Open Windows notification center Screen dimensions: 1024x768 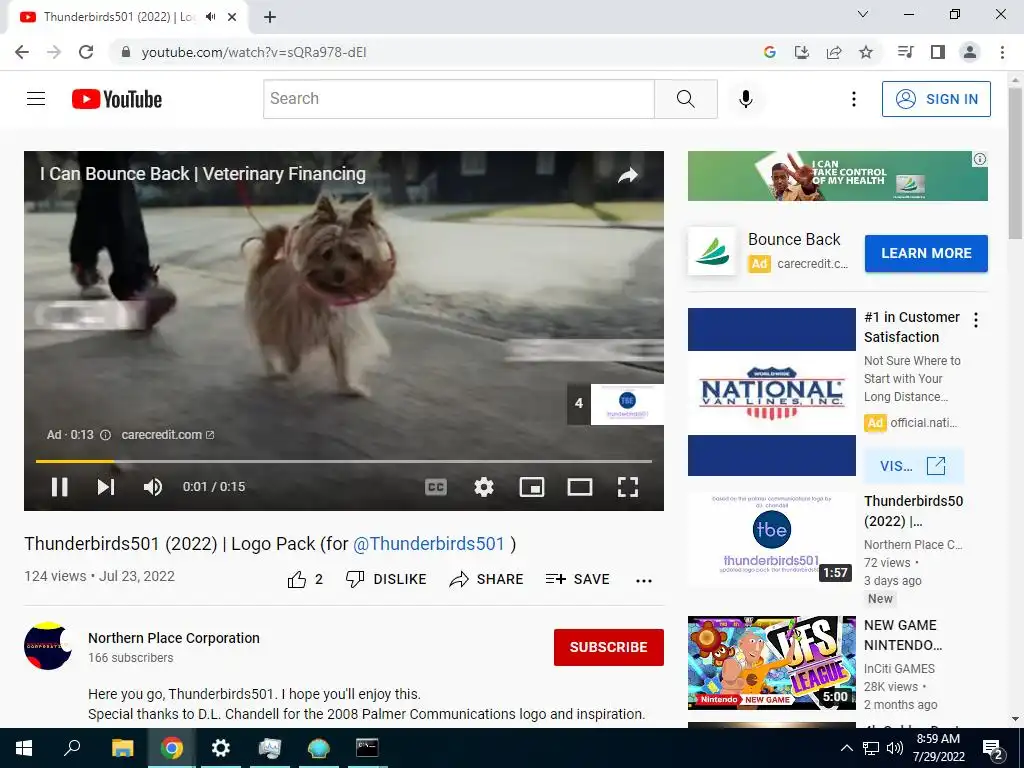[x=993, y=748]
